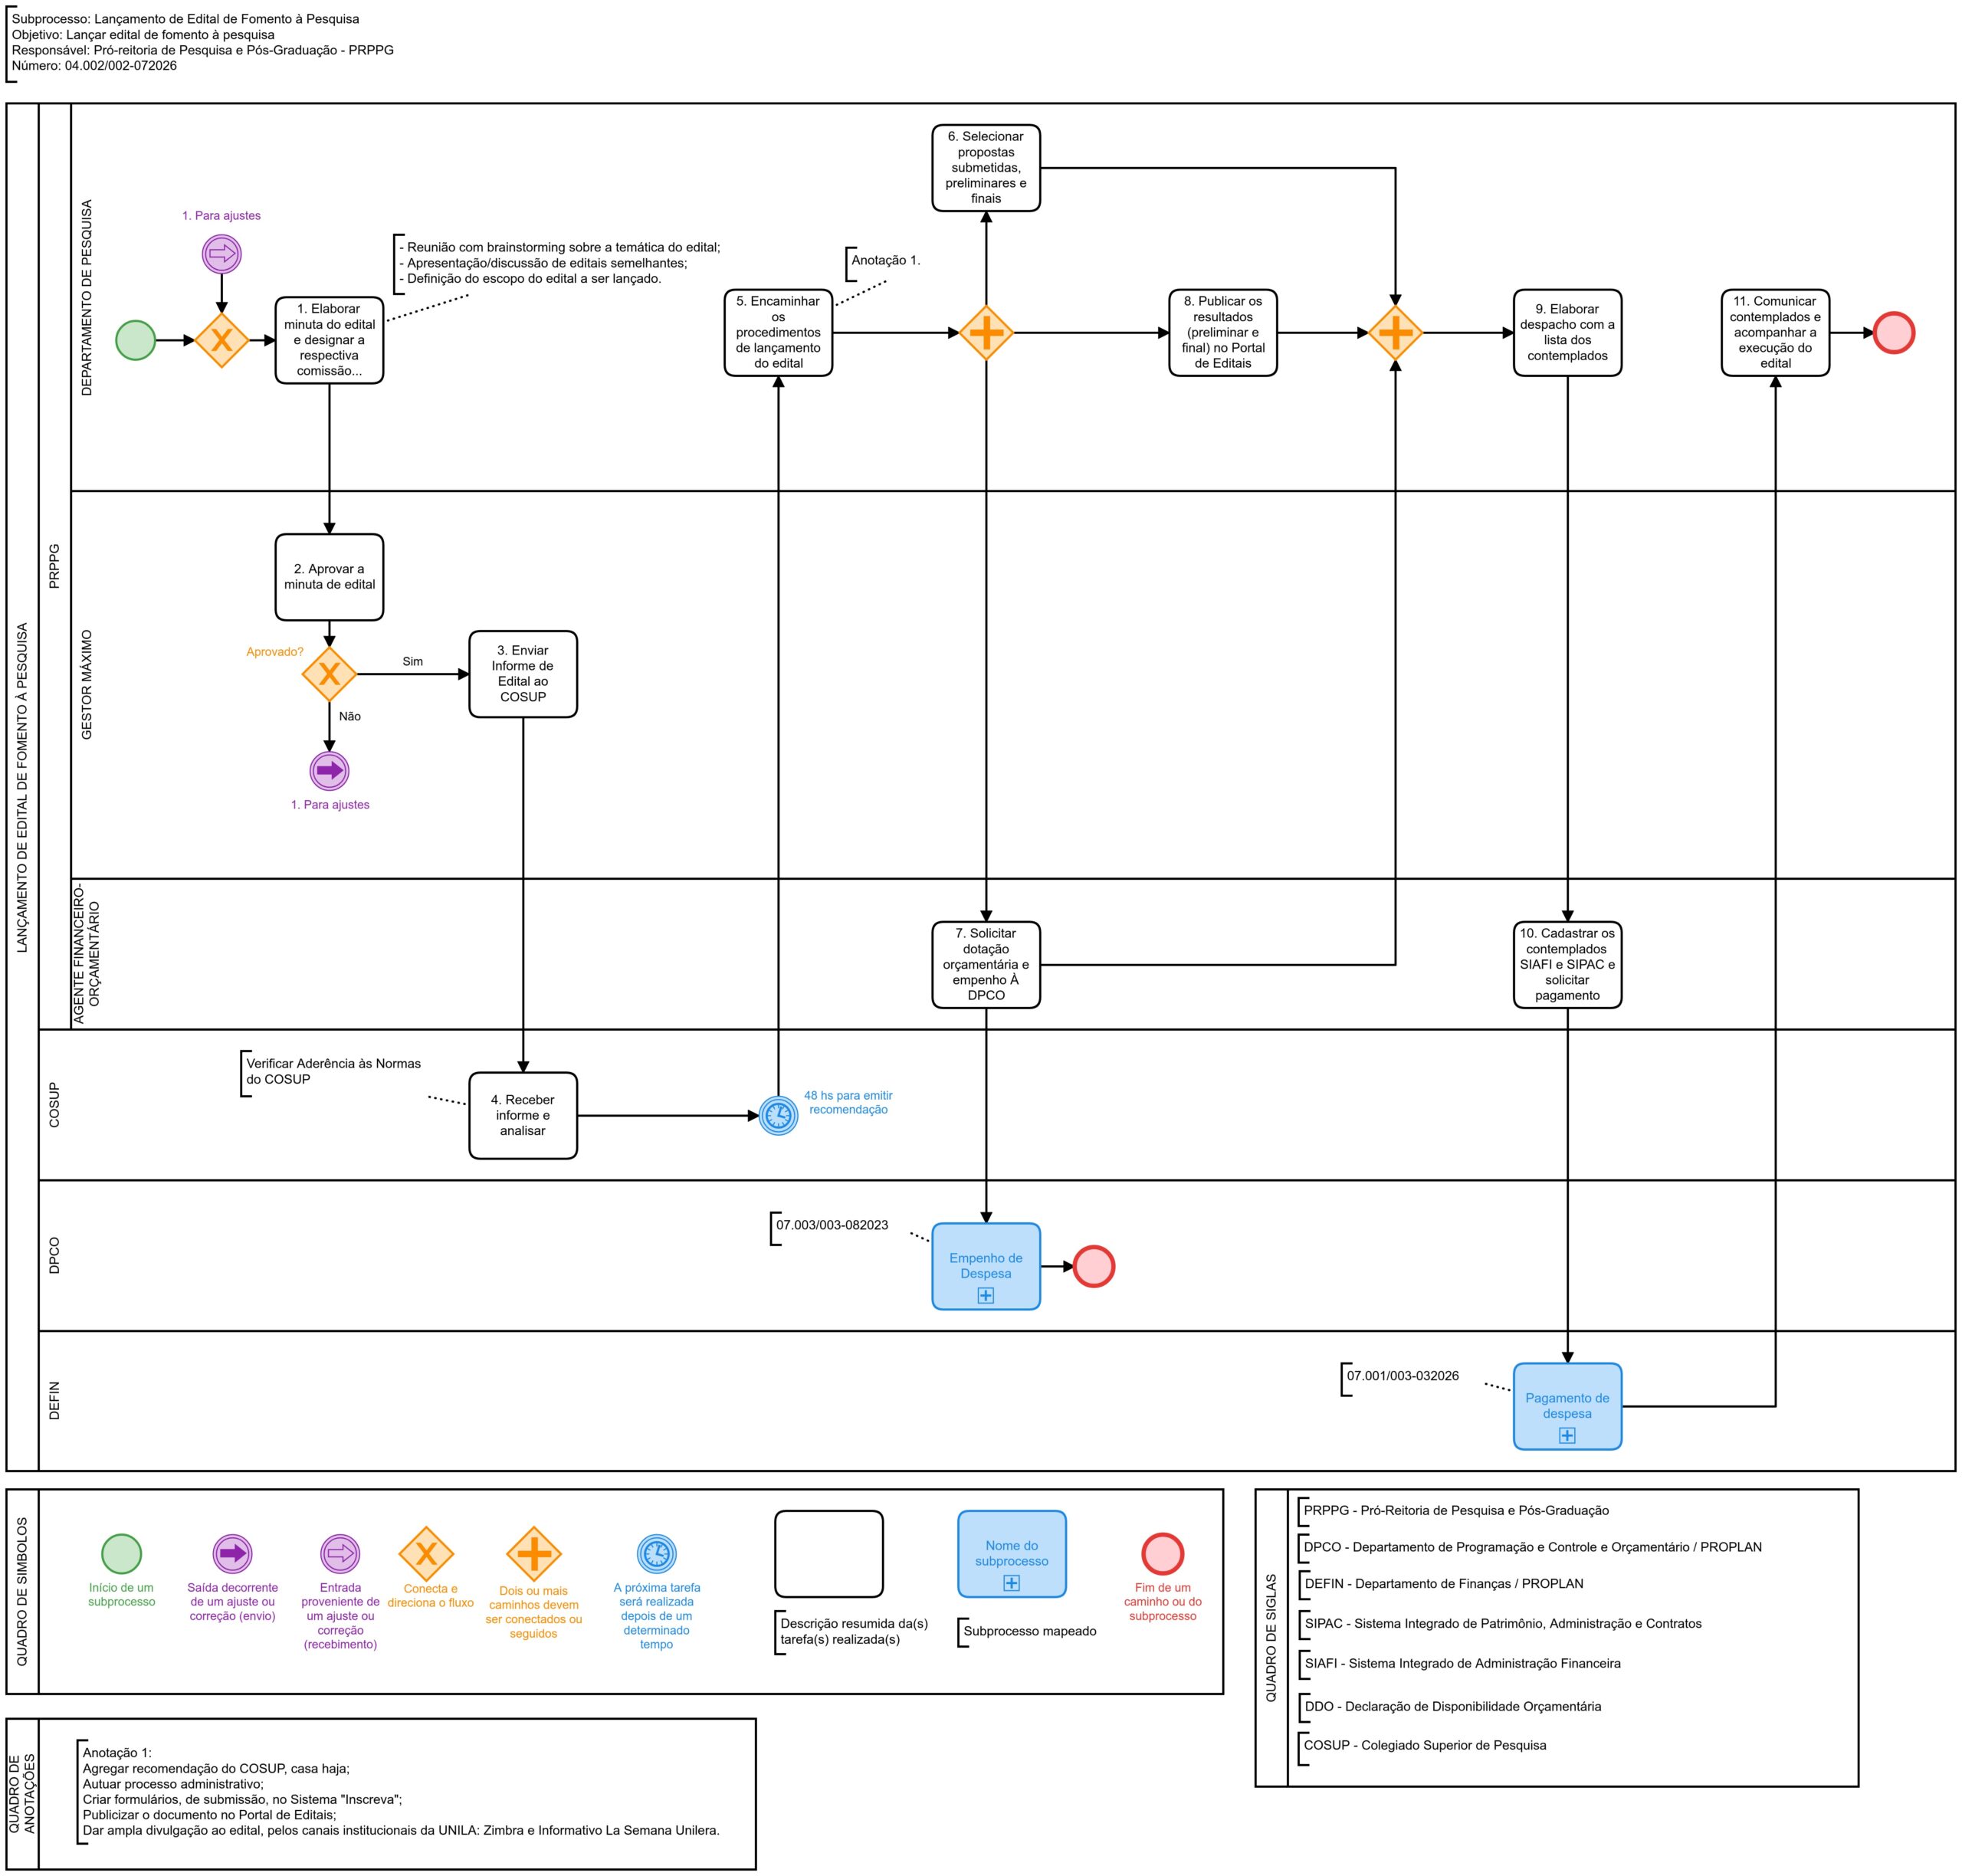
Task: Click sigla 'DDO - Declaração de Disponibilidade Orçamentária'
Action: 1452,1706
